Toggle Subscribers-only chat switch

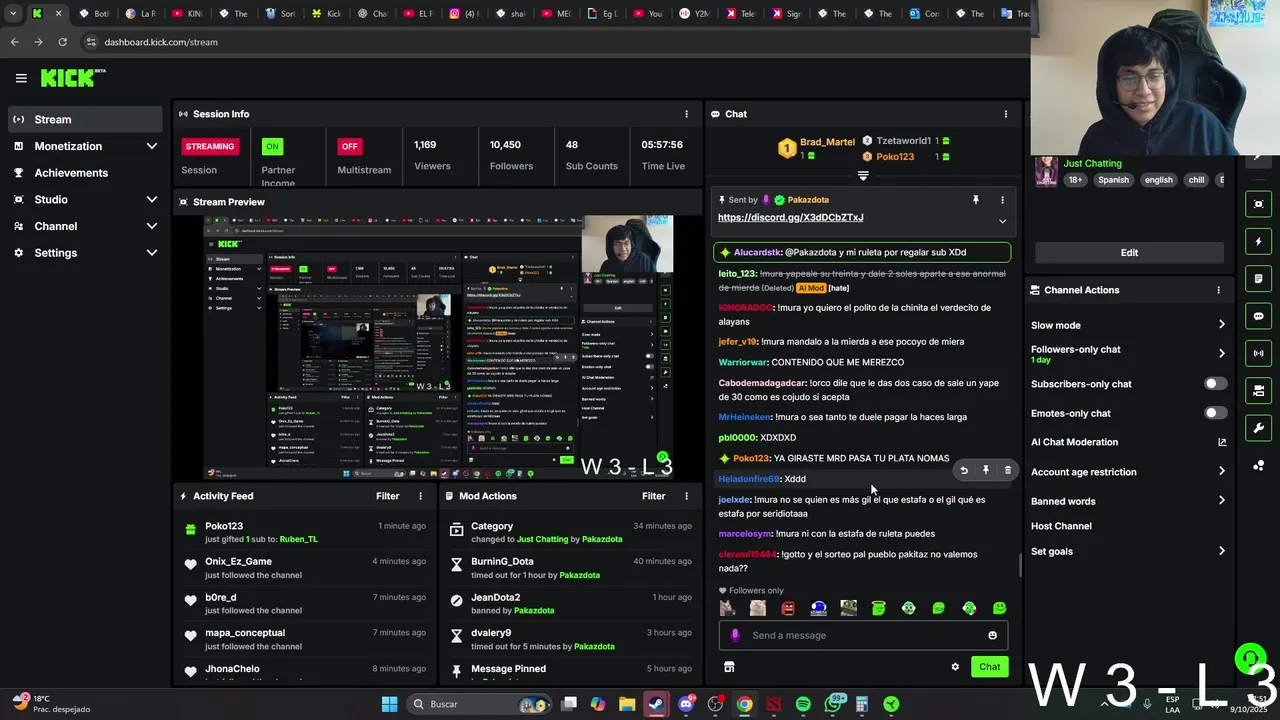[x=1215, y=384]
